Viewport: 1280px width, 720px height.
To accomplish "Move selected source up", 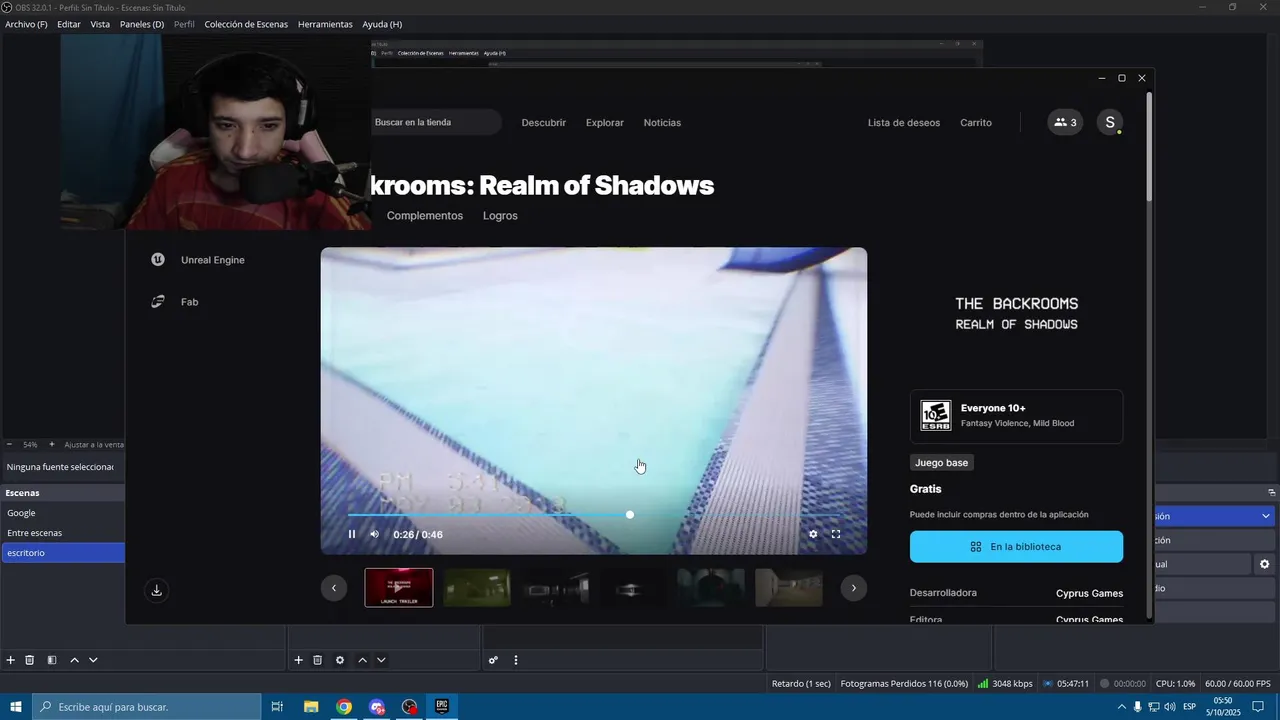I will pos(362,660).
